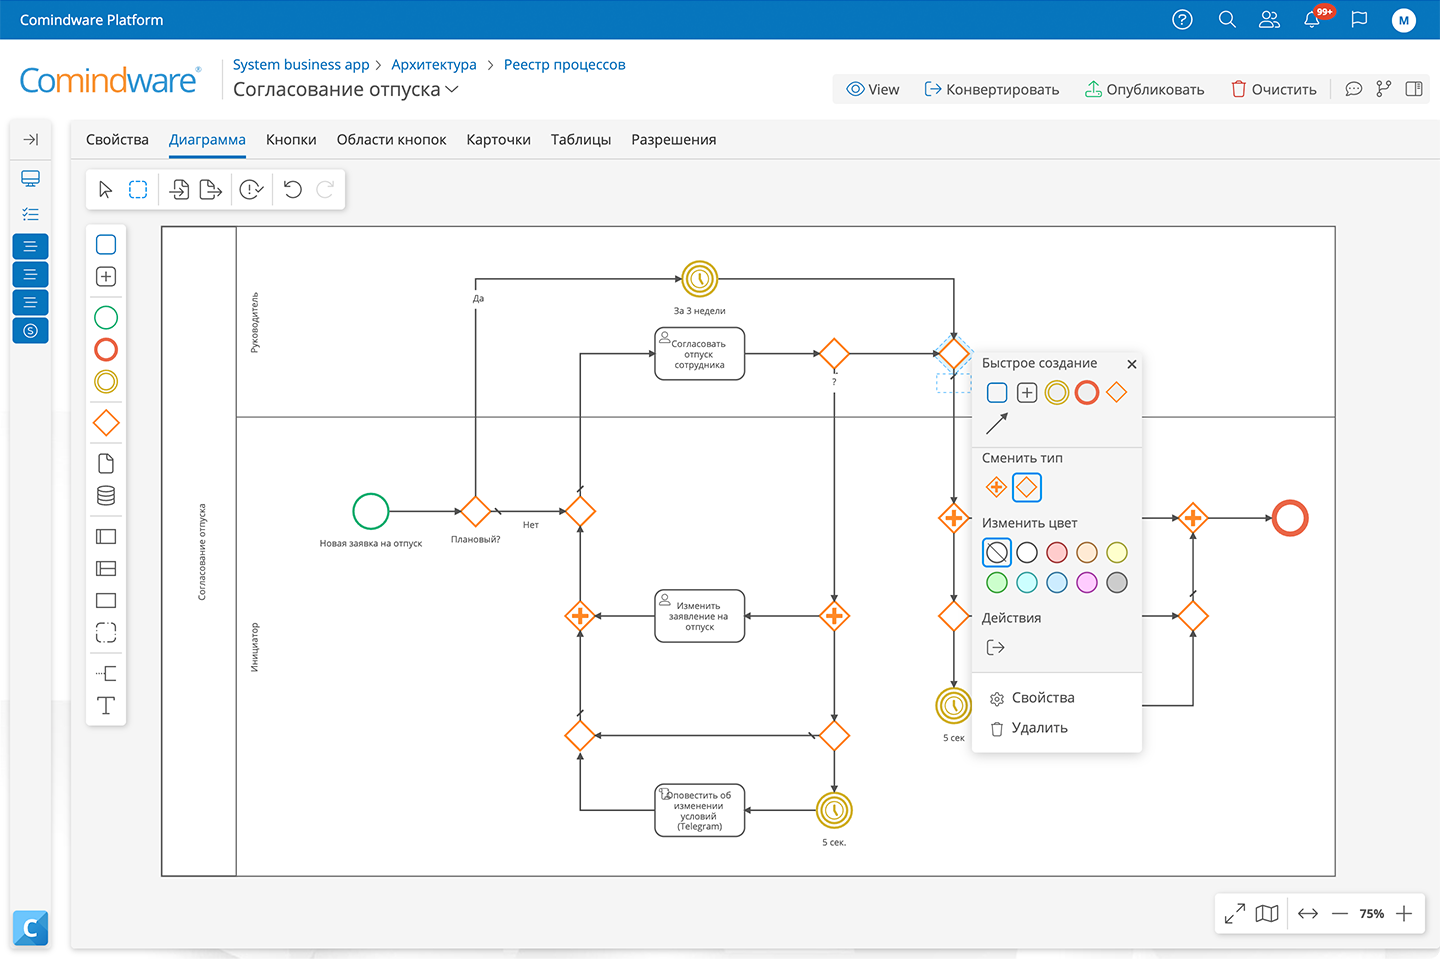Undo the last diagram action
The height and width of the screenshot is (959, 1440).
pos(293,190)
